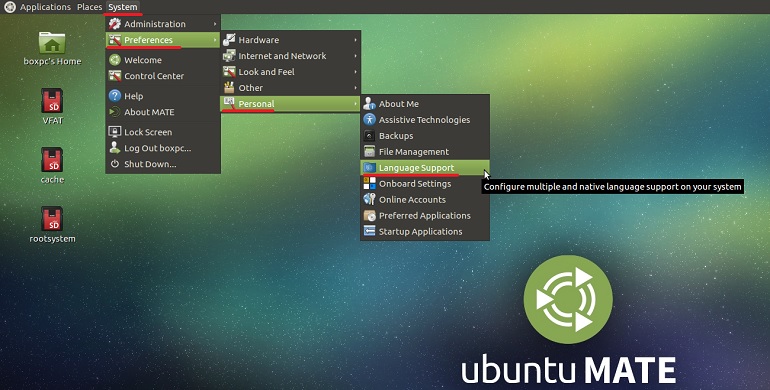Choose Shut Down... entry
The width and height of the screenshot is (770, 390).
click(x=163, y=164)
